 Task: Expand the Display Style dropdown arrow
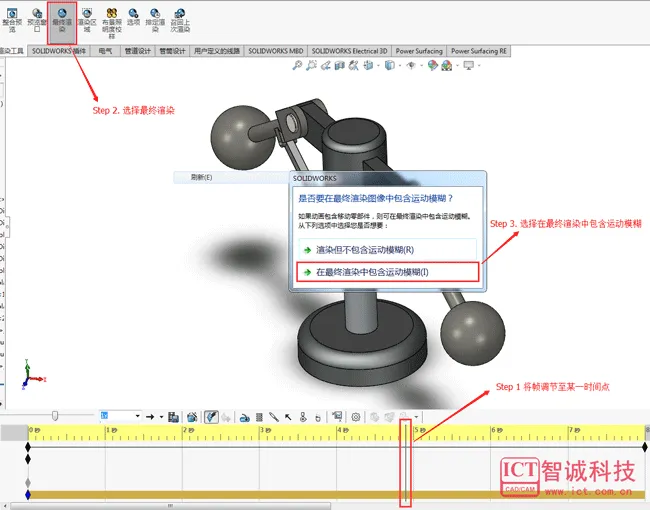click(x=400, y=66)
